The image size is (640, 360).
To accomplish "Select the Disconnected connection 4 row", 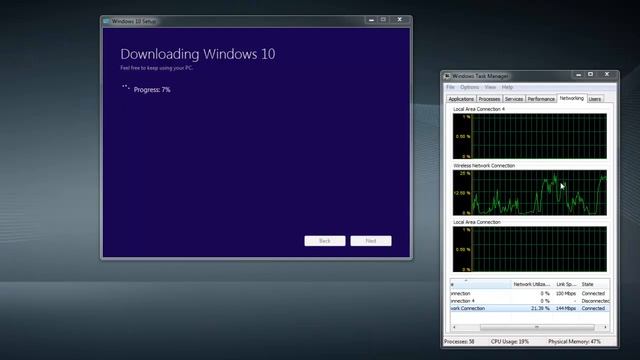I will (x=530, y=301).
